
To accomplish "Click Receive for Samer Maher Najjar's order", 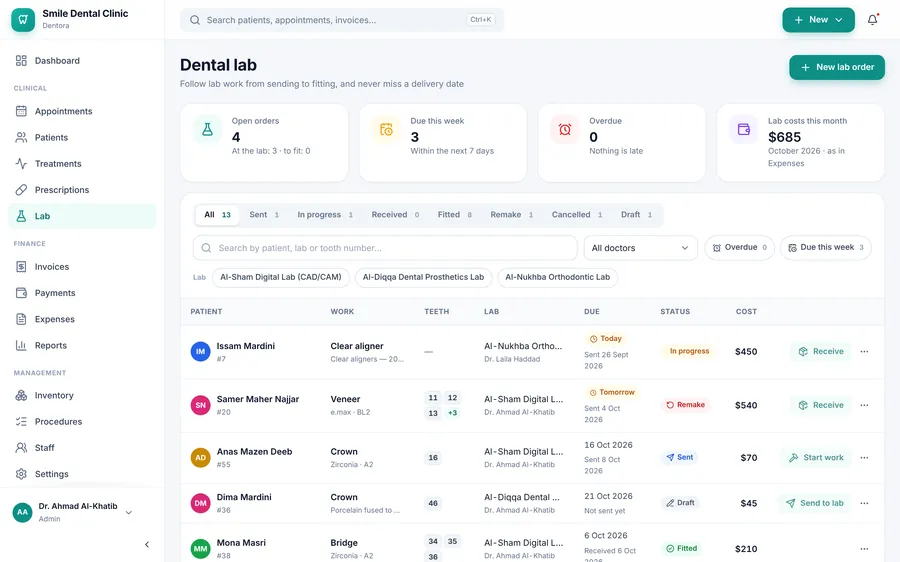I will pos(821,405).
